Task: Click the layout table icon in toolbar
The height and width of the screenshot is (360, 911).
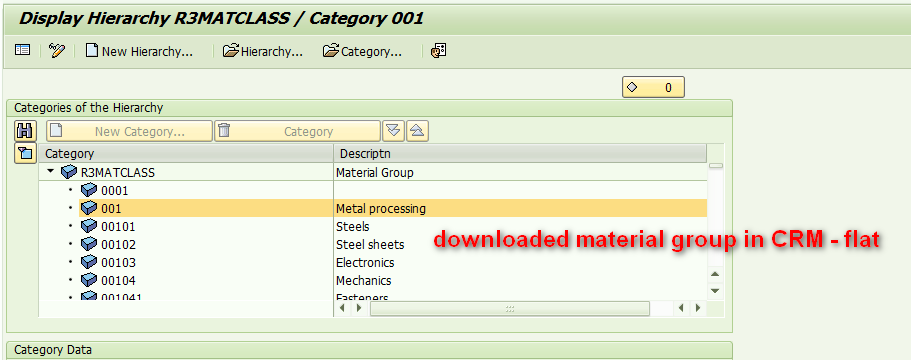Action: 22,51
